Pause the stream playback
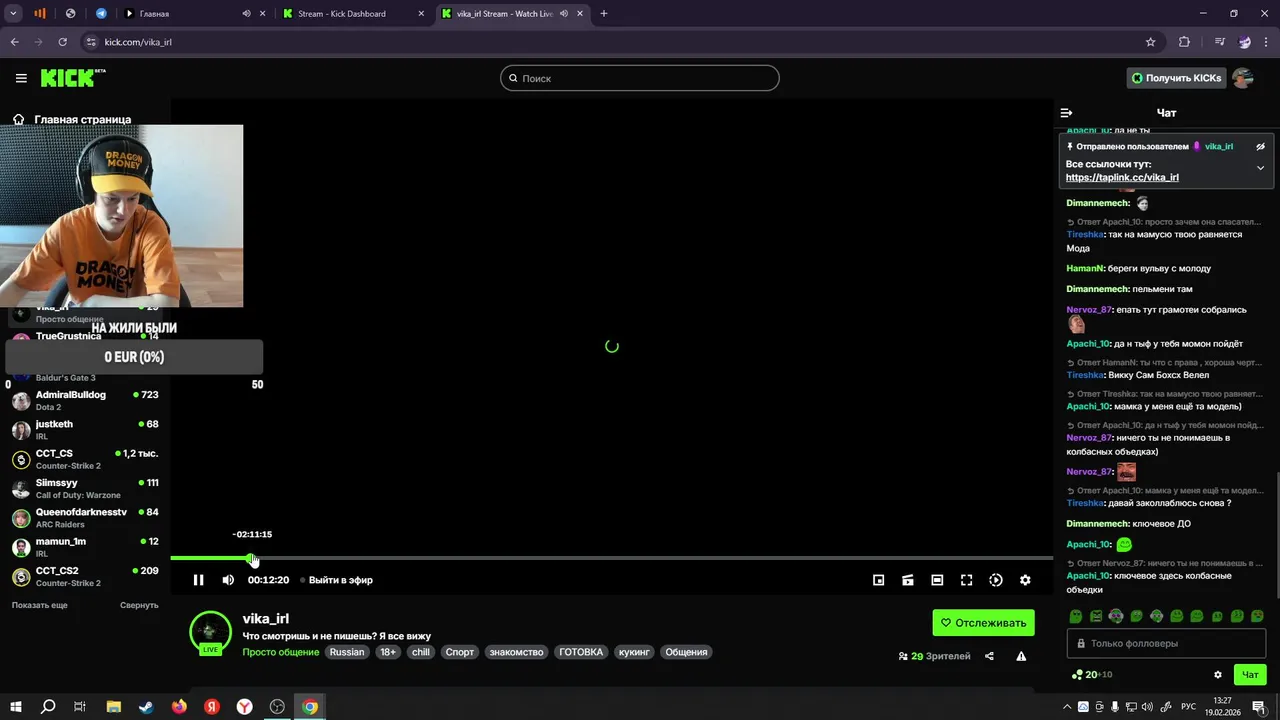 pyautogui.click(x=198, y=580)
